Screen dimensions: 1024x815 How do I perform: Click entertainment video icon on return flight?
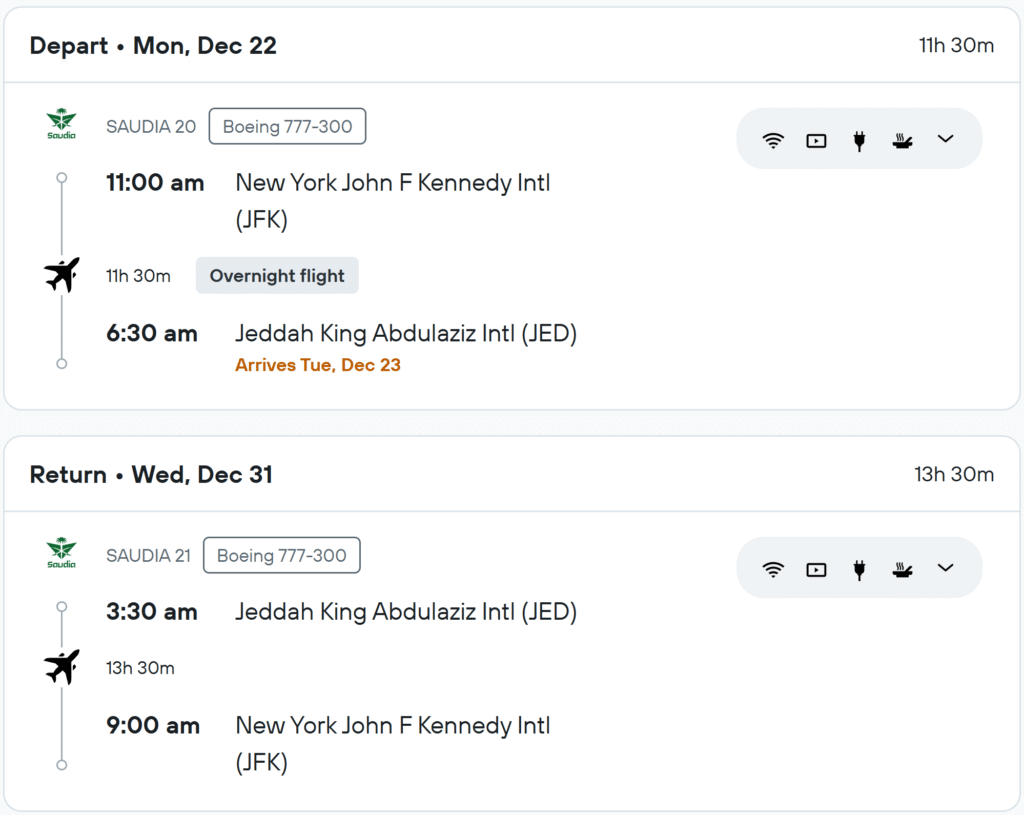coord(817,570)
